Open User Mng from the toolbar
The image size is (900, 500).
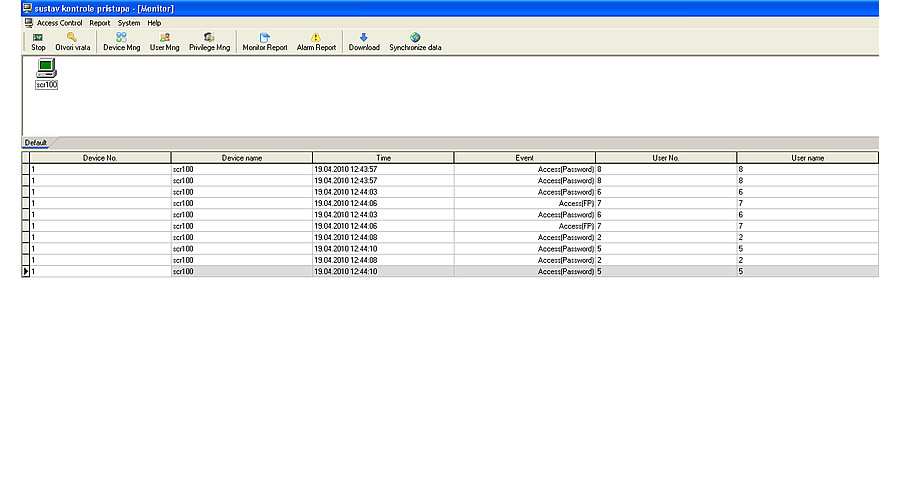[164, 38]
